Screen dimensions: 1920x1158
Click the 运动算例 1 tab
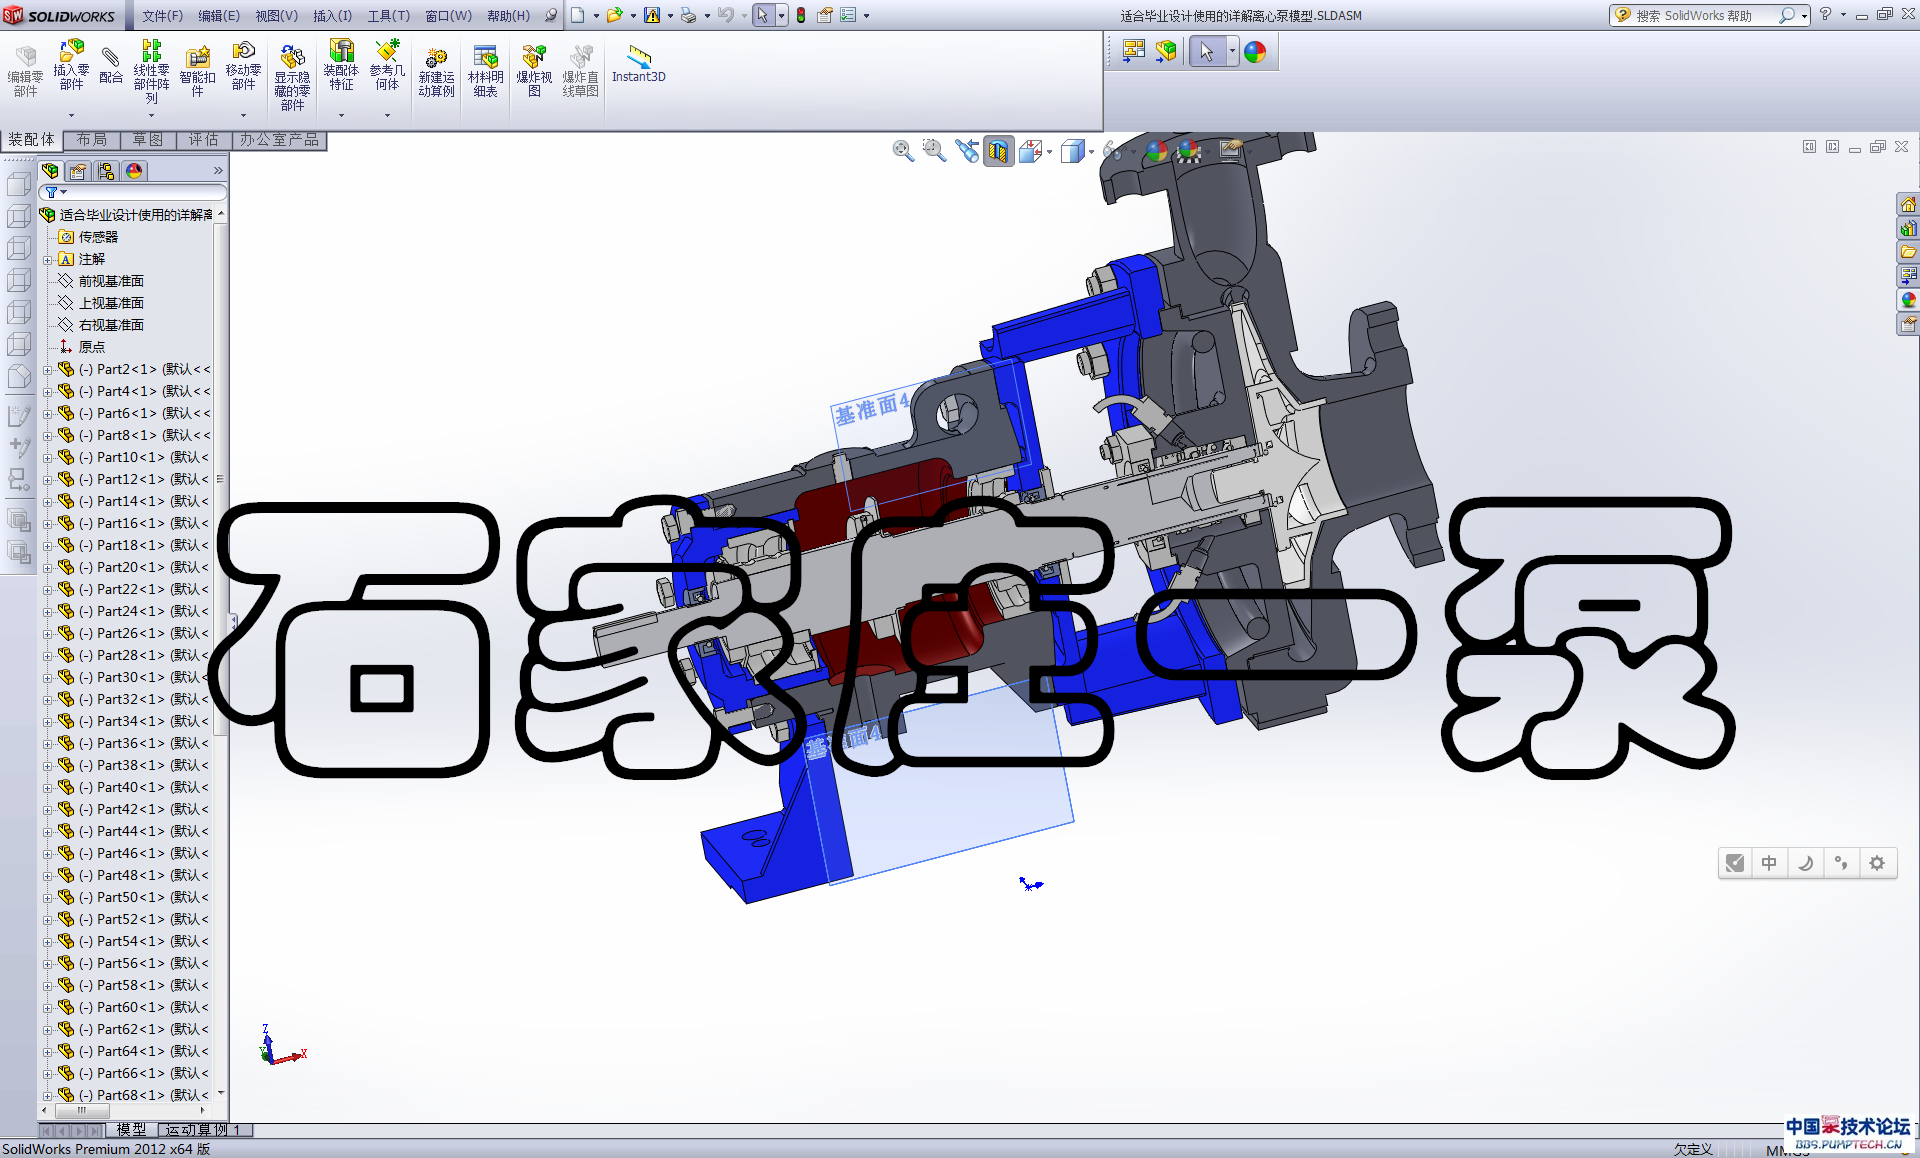[204, 1130]
